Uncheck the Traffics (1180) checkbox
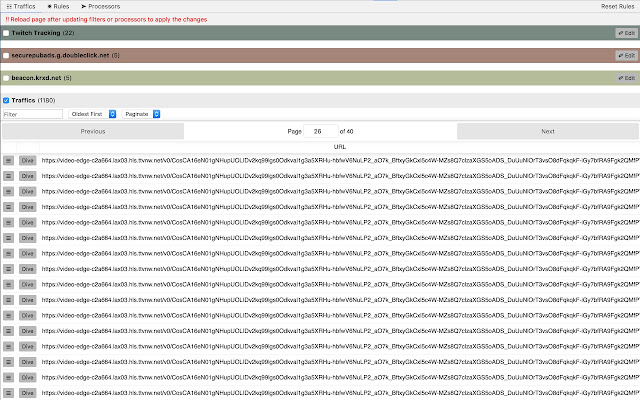The height and width of the screenshot is (400, 640). pos(6,100)
